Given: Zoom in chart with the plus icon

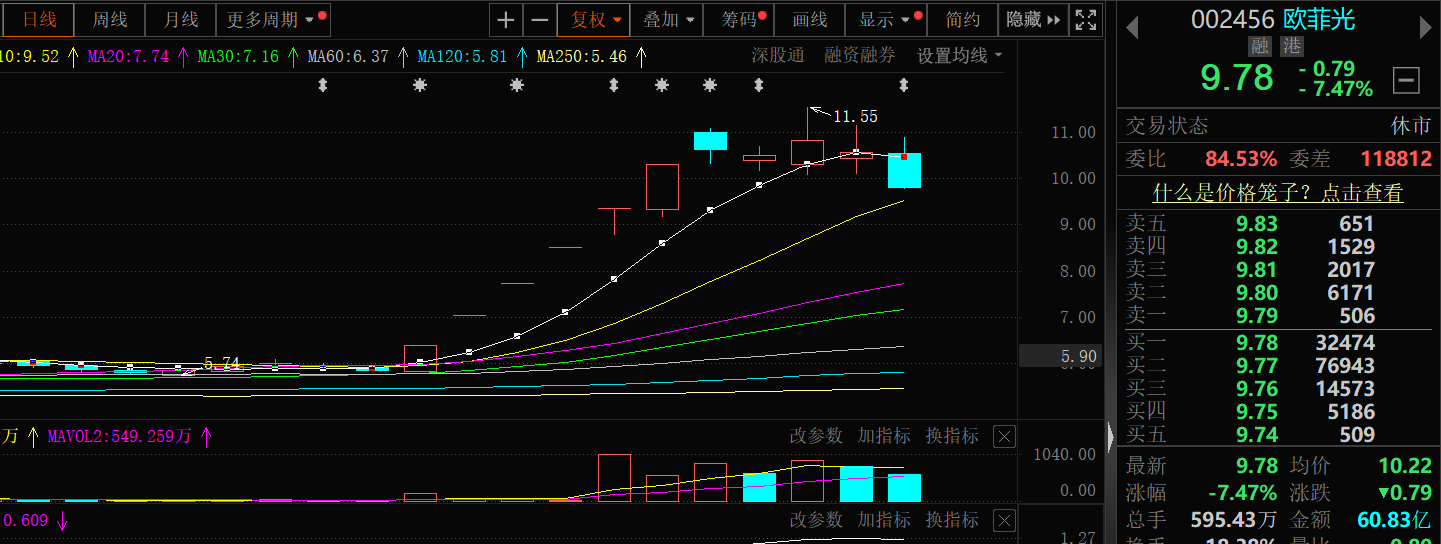Looking at the screenshot, I should (x=507, y=20).
